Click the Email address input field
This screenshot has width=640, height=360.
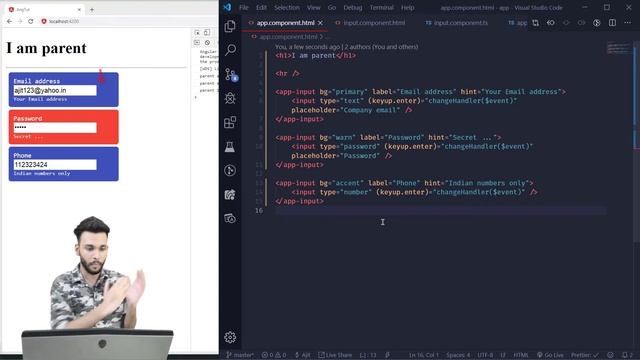coord(55,90)
